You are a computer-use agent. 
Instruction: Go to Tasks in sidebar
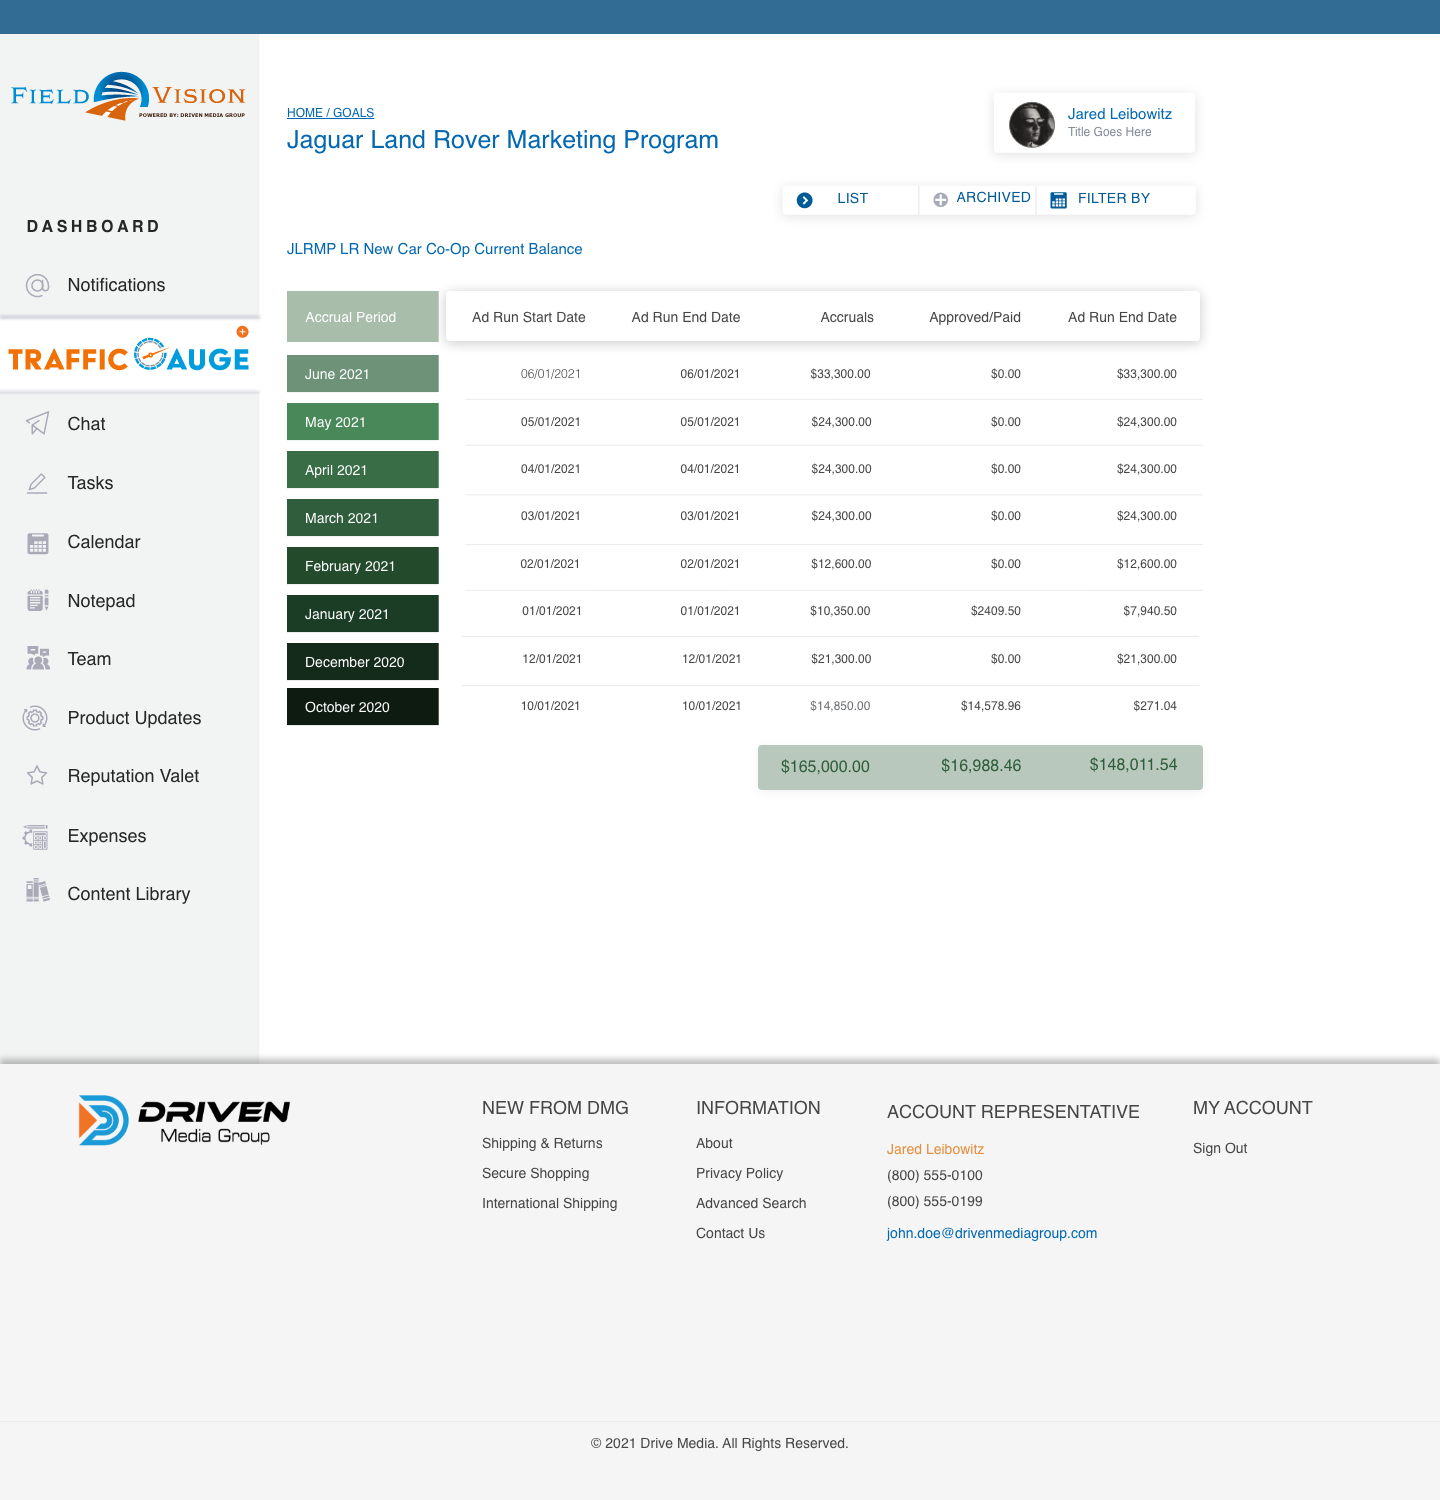pyautogui.click(x=90, y=483)
